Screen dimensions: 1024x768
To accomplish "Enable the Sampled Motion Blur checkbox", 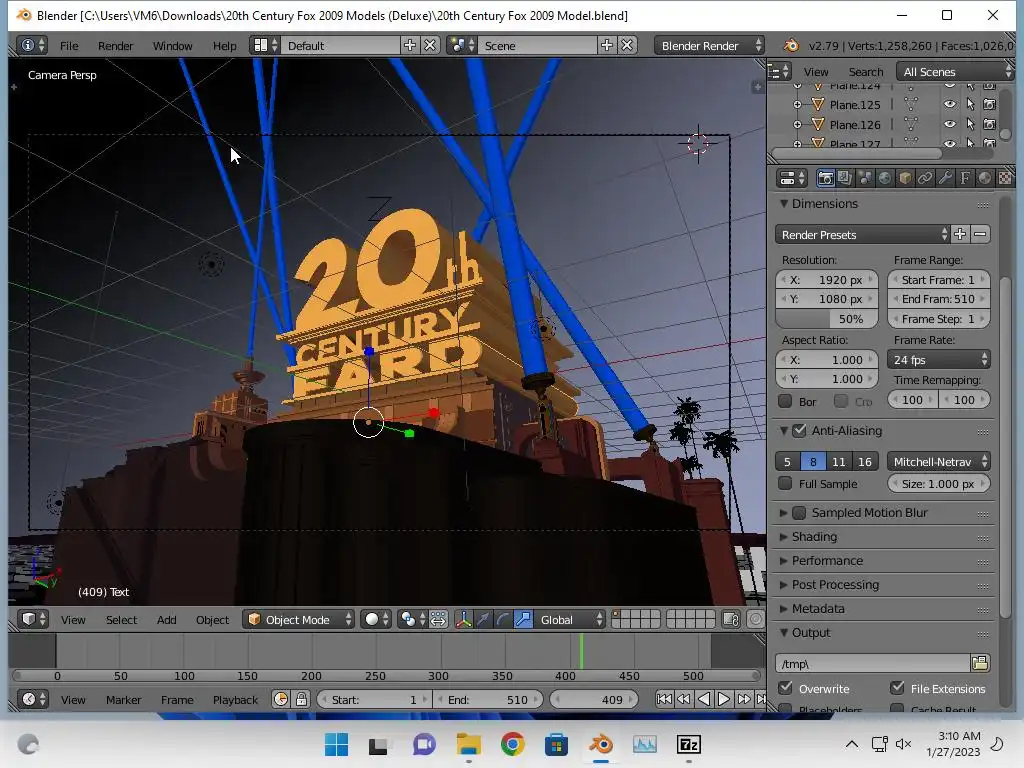I will [799, 513].
